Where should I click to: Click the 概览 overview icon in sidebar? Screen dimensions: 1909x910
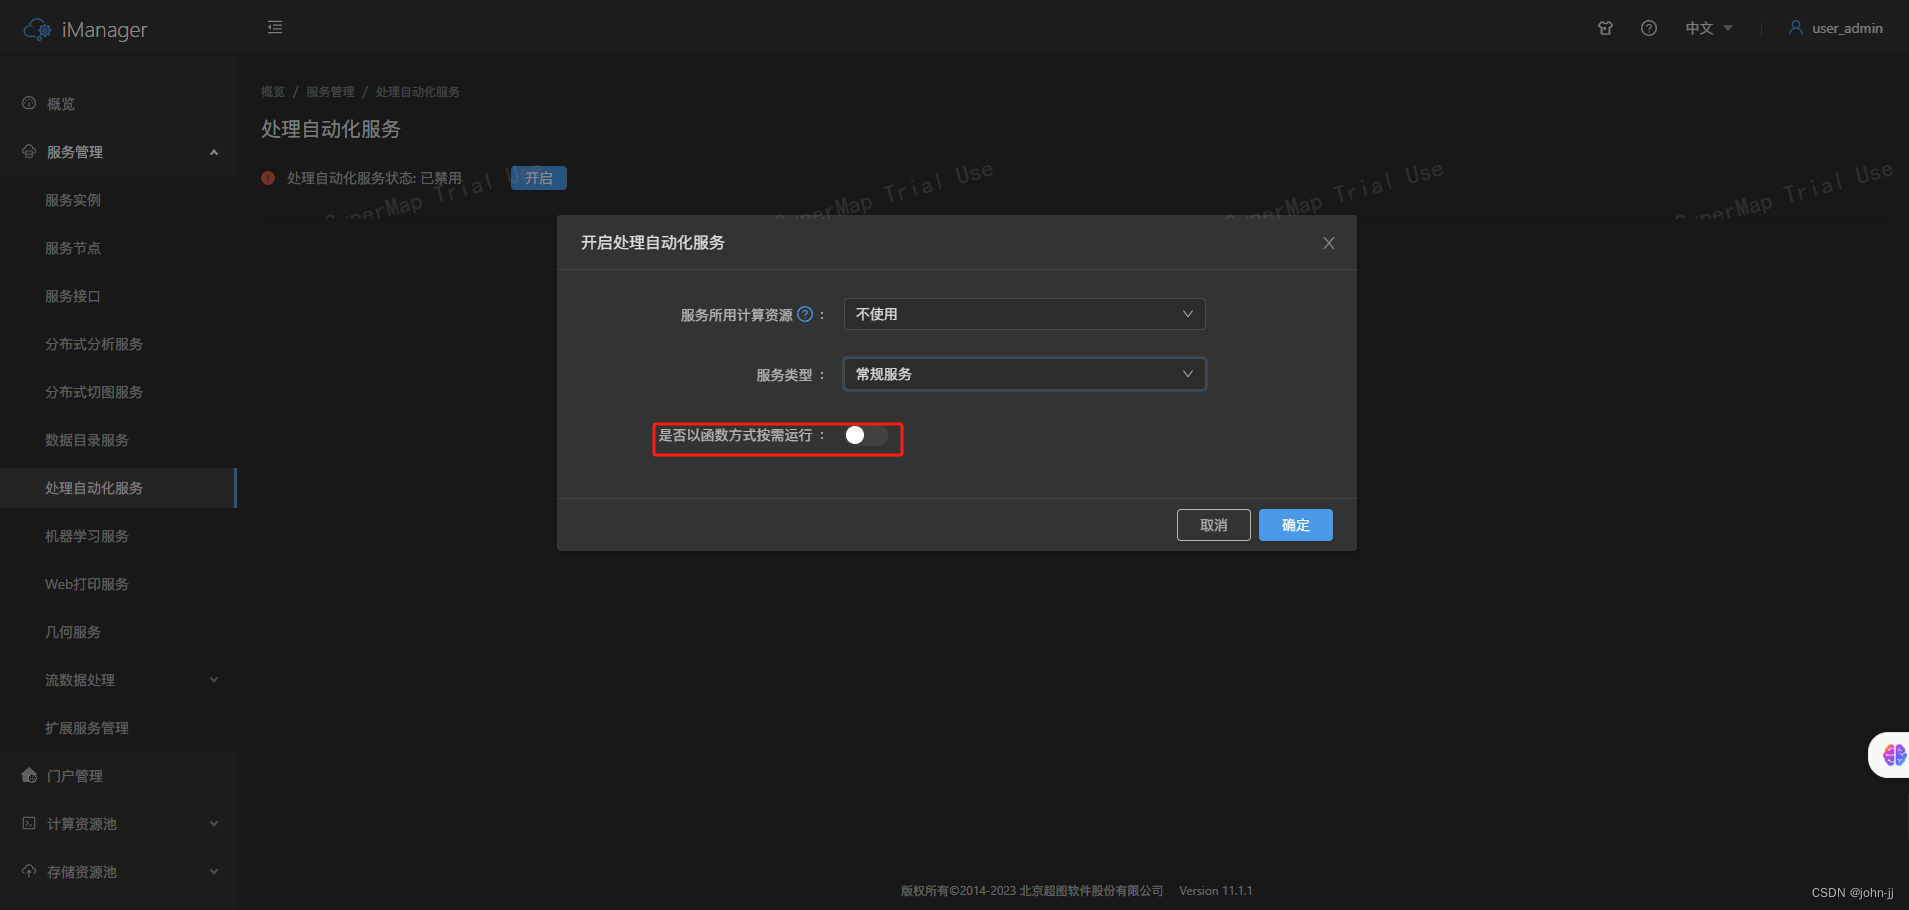(29, 103)
